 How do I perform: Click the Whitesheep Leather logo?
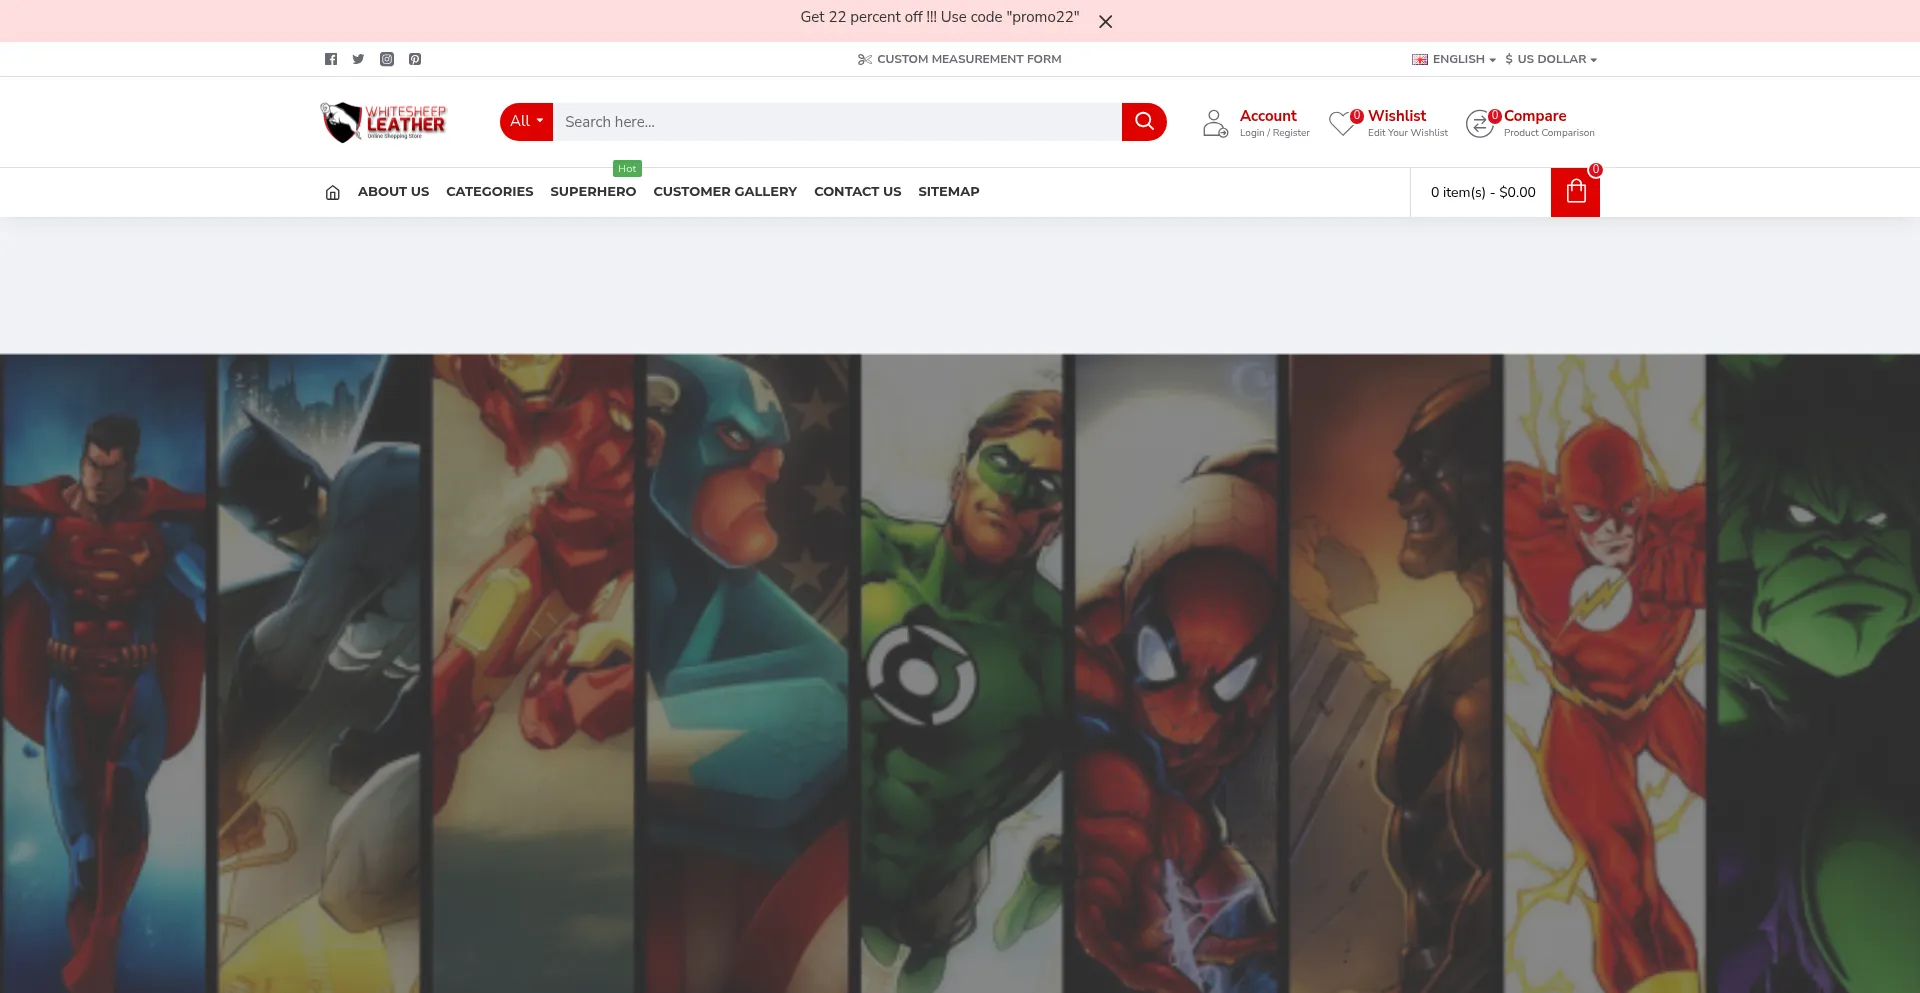[x=383, y=122]
